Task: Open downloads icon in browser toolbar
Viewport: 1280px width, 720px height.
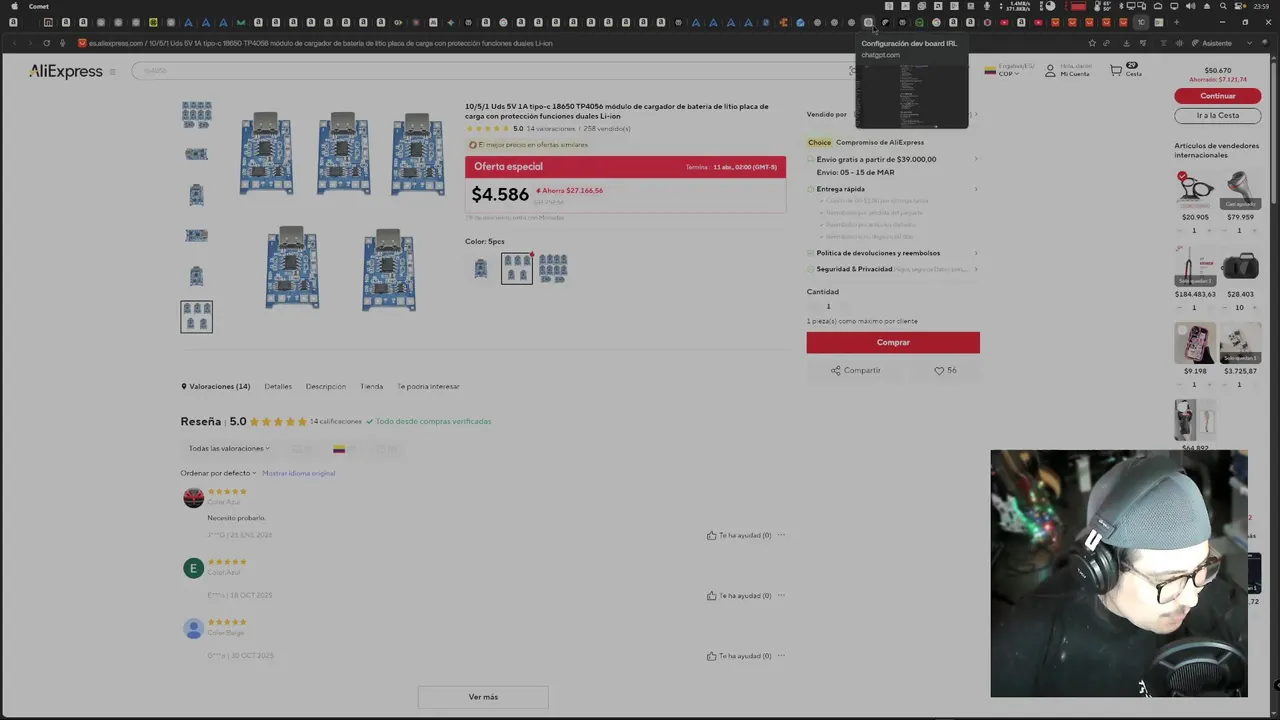Action: pyautogui.click(x=1126, y=43)
